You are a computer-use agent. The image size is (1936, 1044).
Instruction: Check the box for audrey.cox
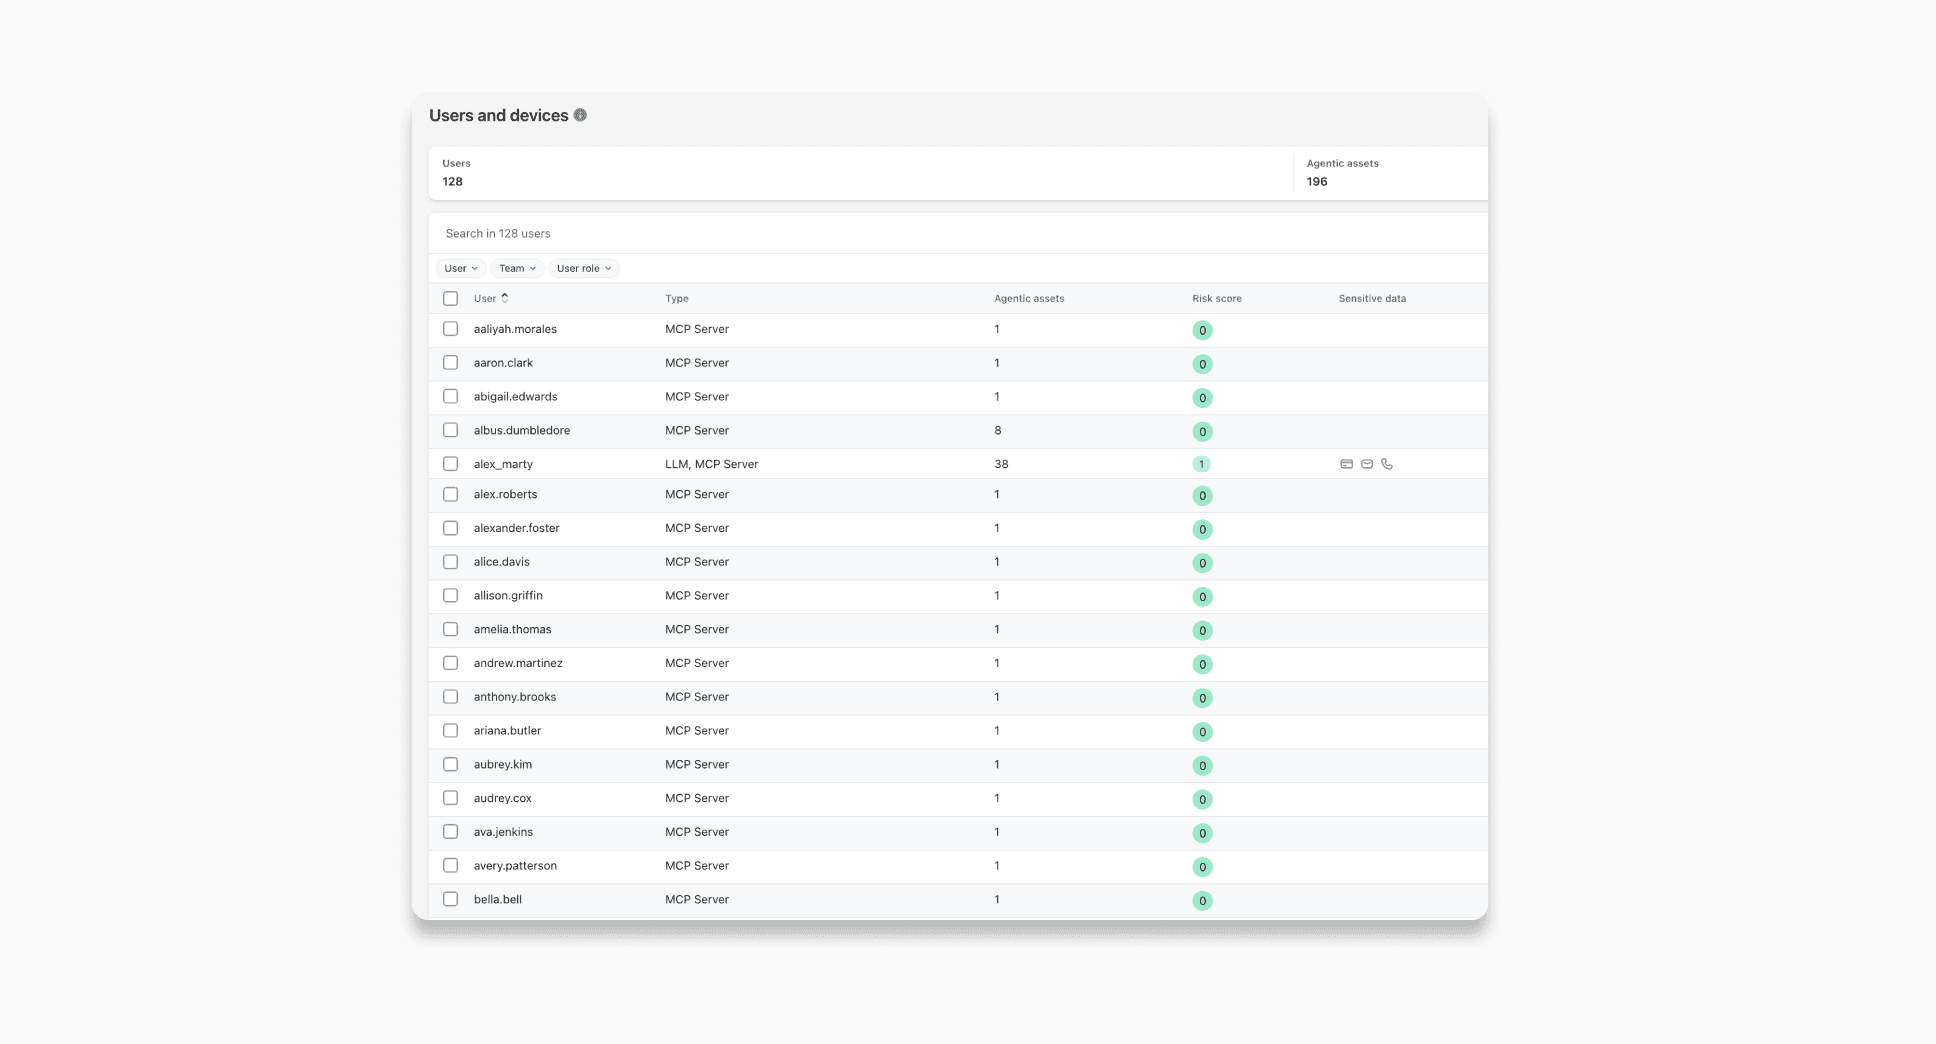coord(451,798)
